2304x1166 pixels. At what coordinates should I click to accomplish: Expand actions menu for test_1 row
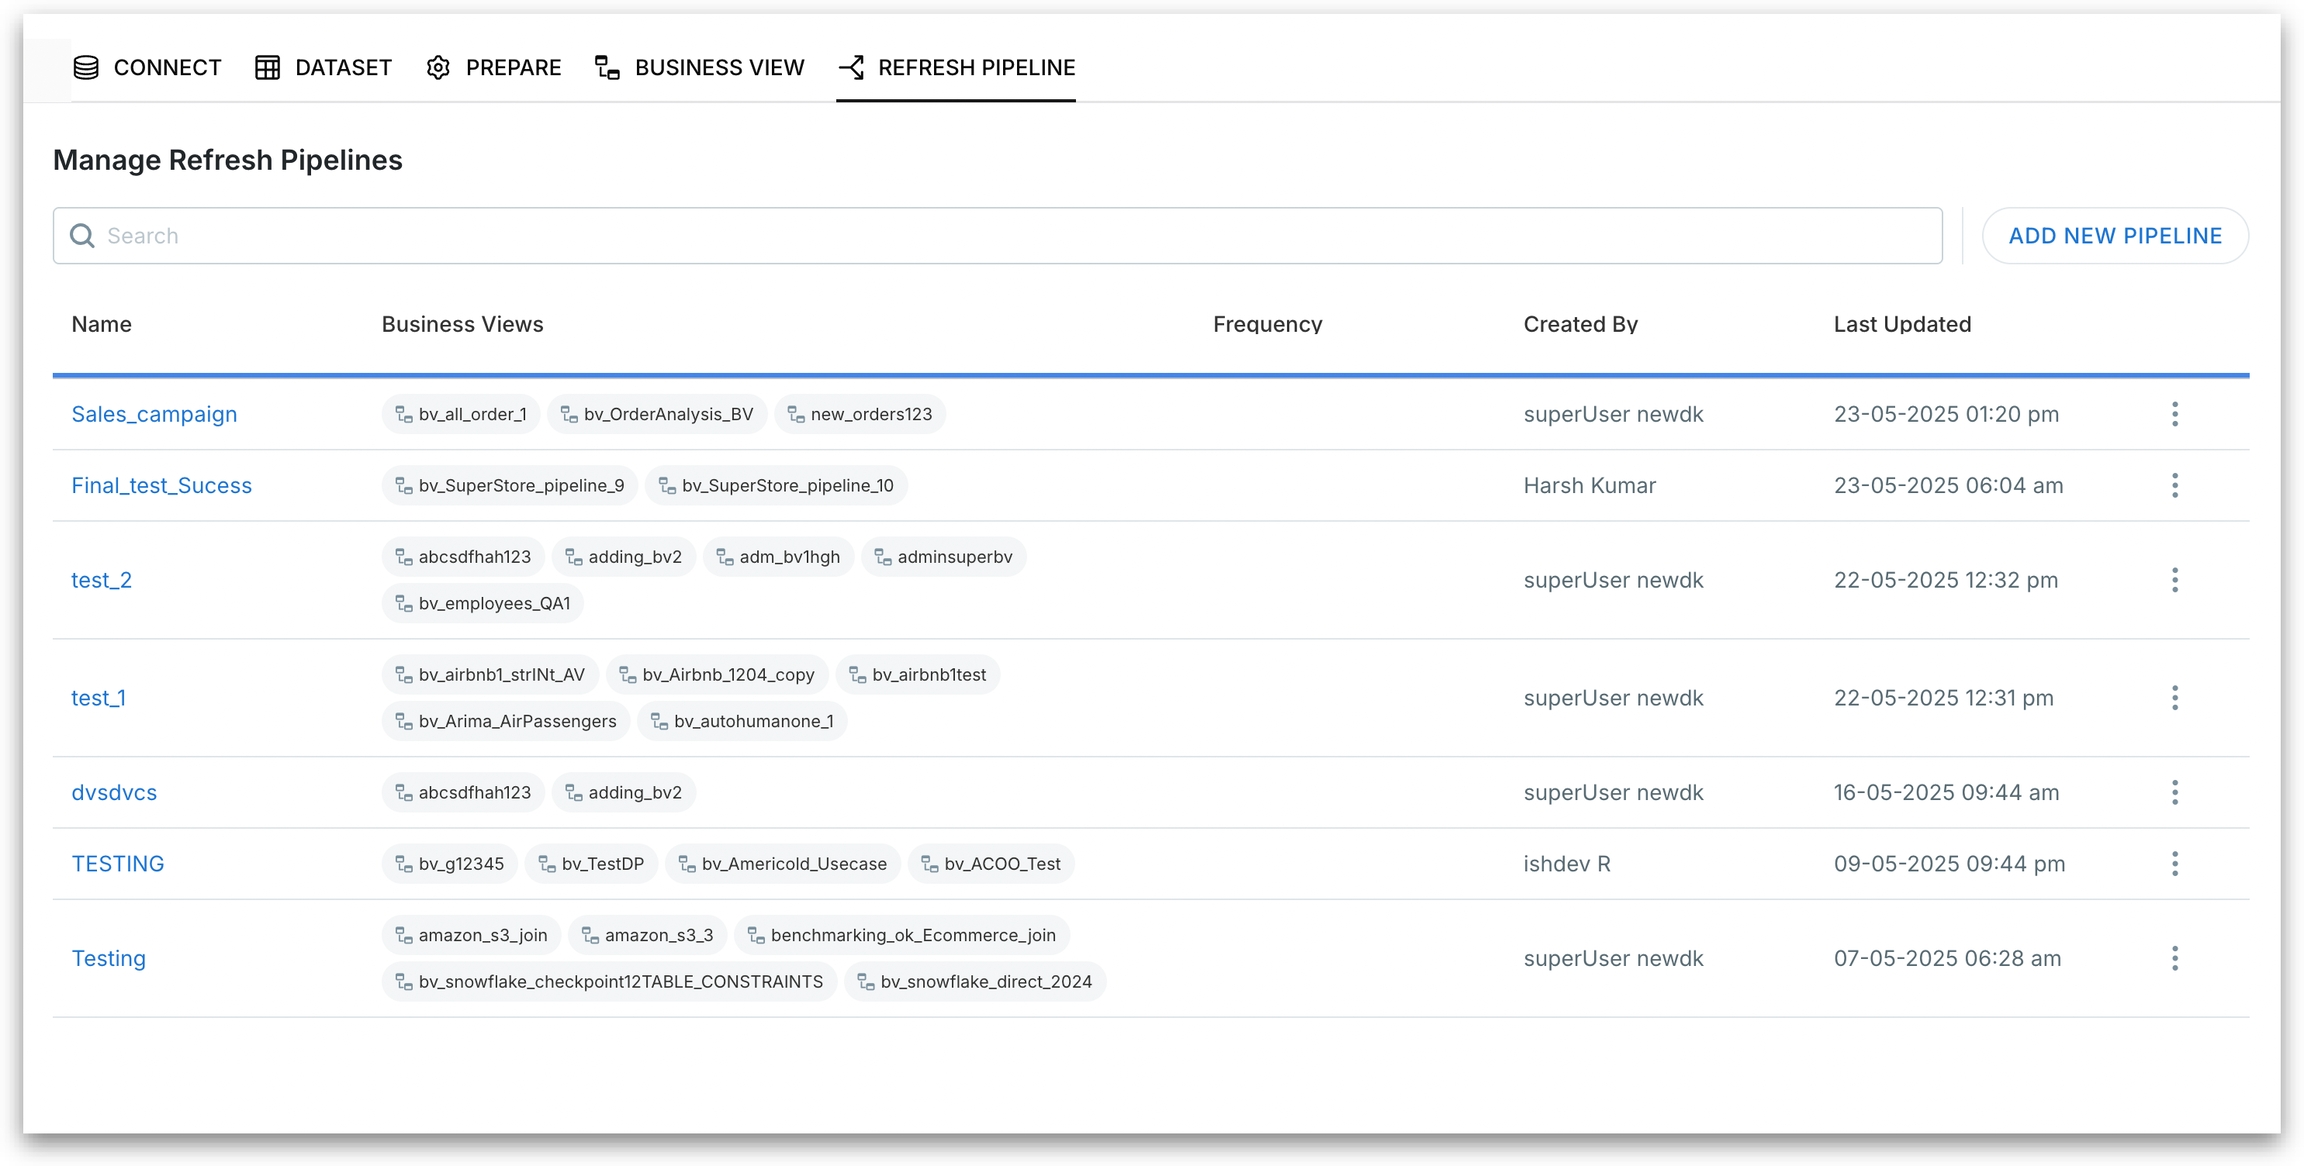pyautogui.click(x=2174, y=698)
